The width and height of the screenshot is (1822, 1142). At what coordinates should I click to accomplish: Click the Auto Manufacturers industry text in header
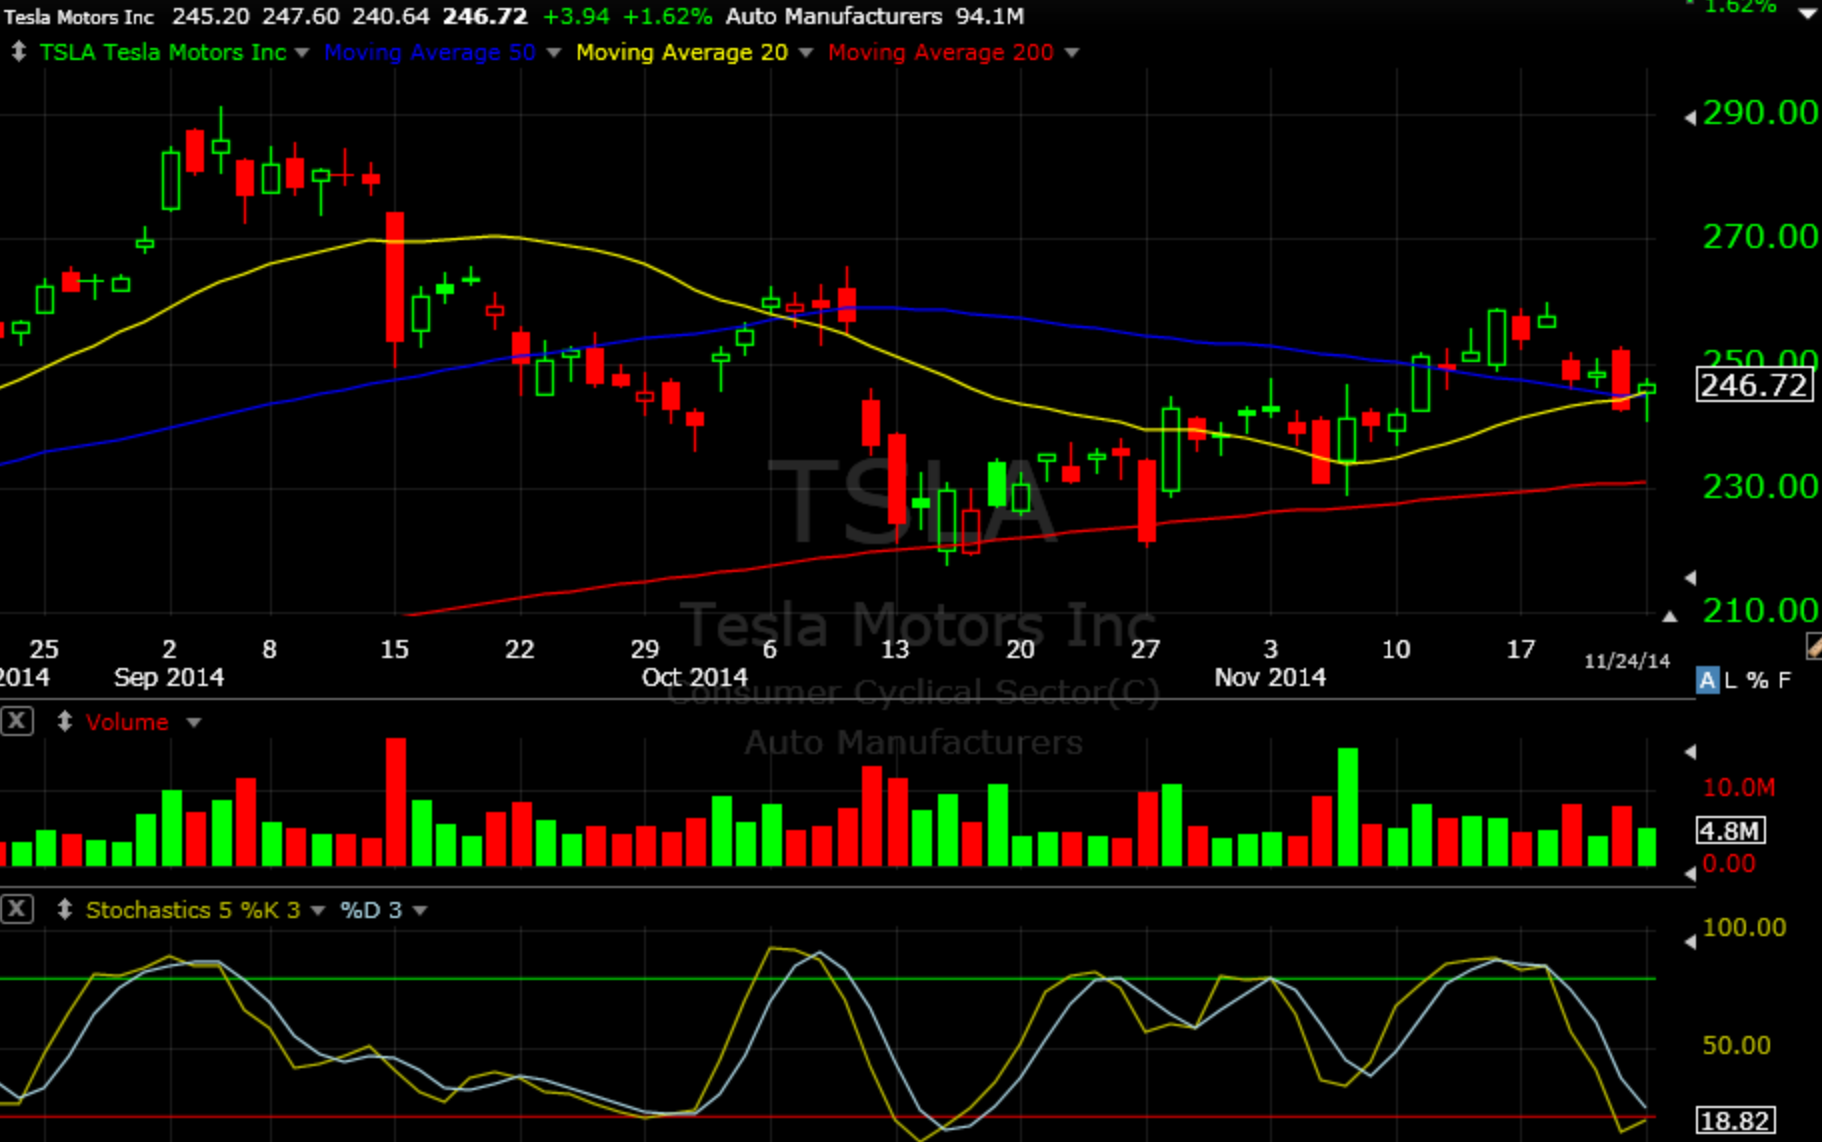click(x=834, y=17)
